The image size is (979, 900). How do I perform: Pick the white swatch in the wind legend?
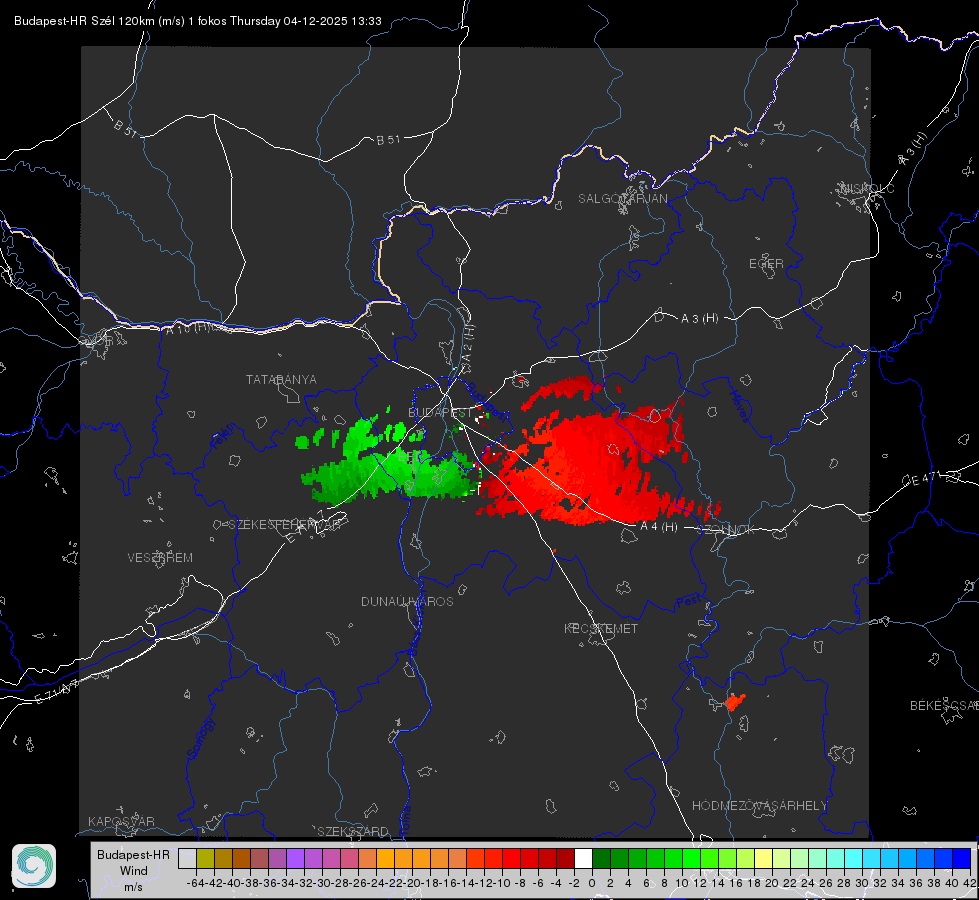pyautogui.click(x=583, y=858)
